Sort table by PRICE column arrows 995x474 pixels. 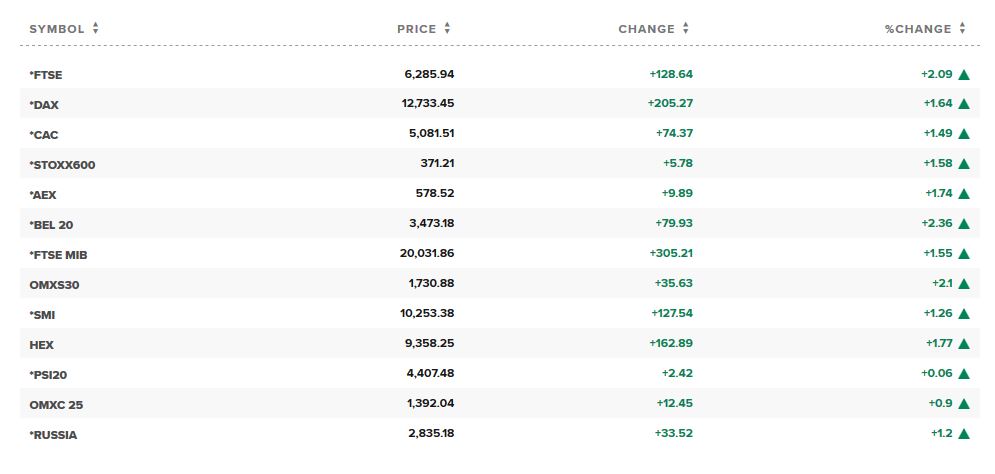pos(447,29)
